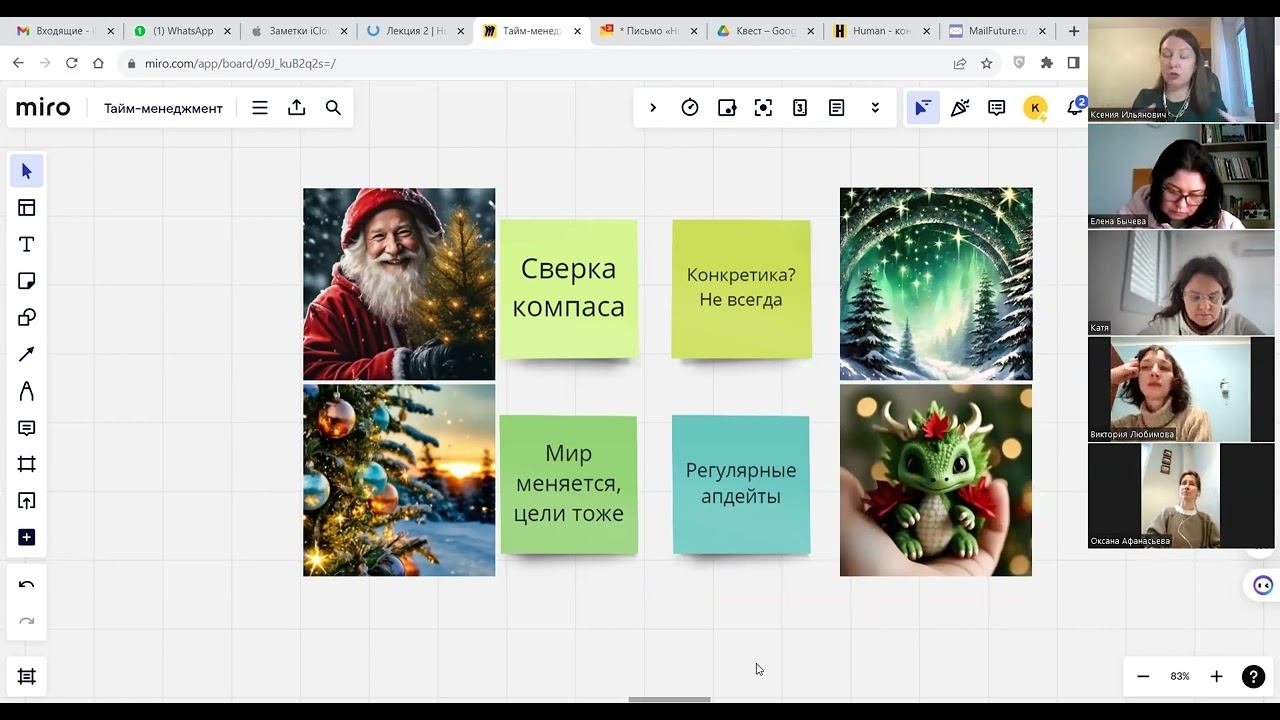Screen dimensions: 1280x720
Task: Open the reactions party popper icon
Action: pos(960,108)
